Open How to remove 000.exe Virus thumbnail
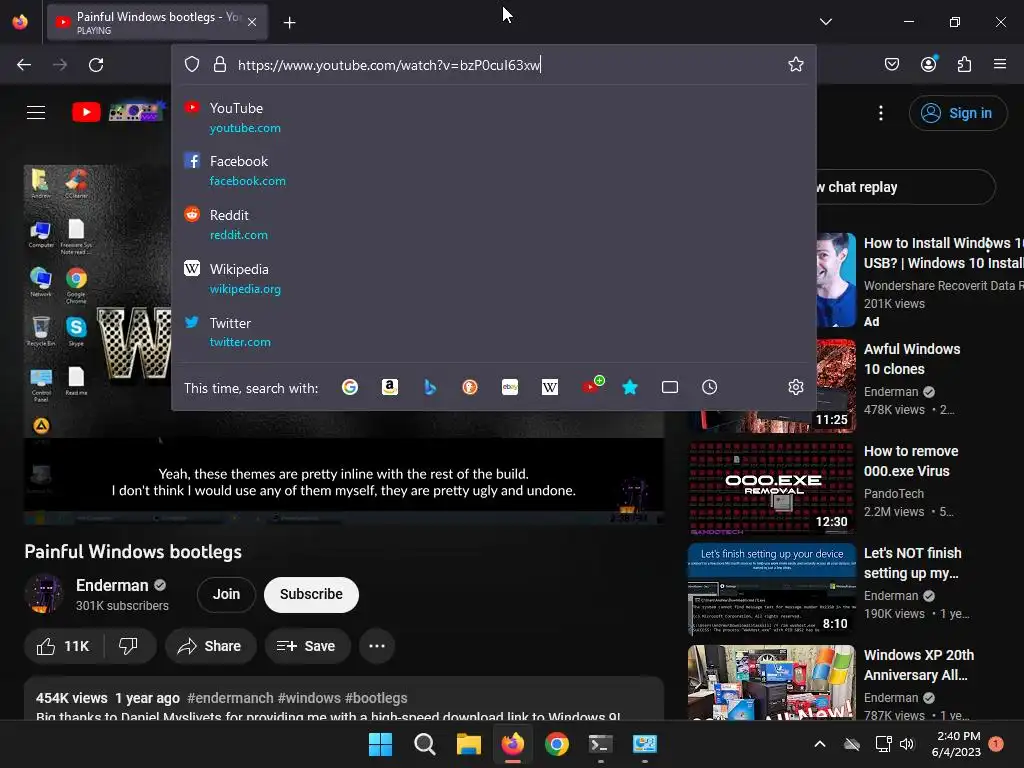The image size is (1024, 768). (772, 489)
